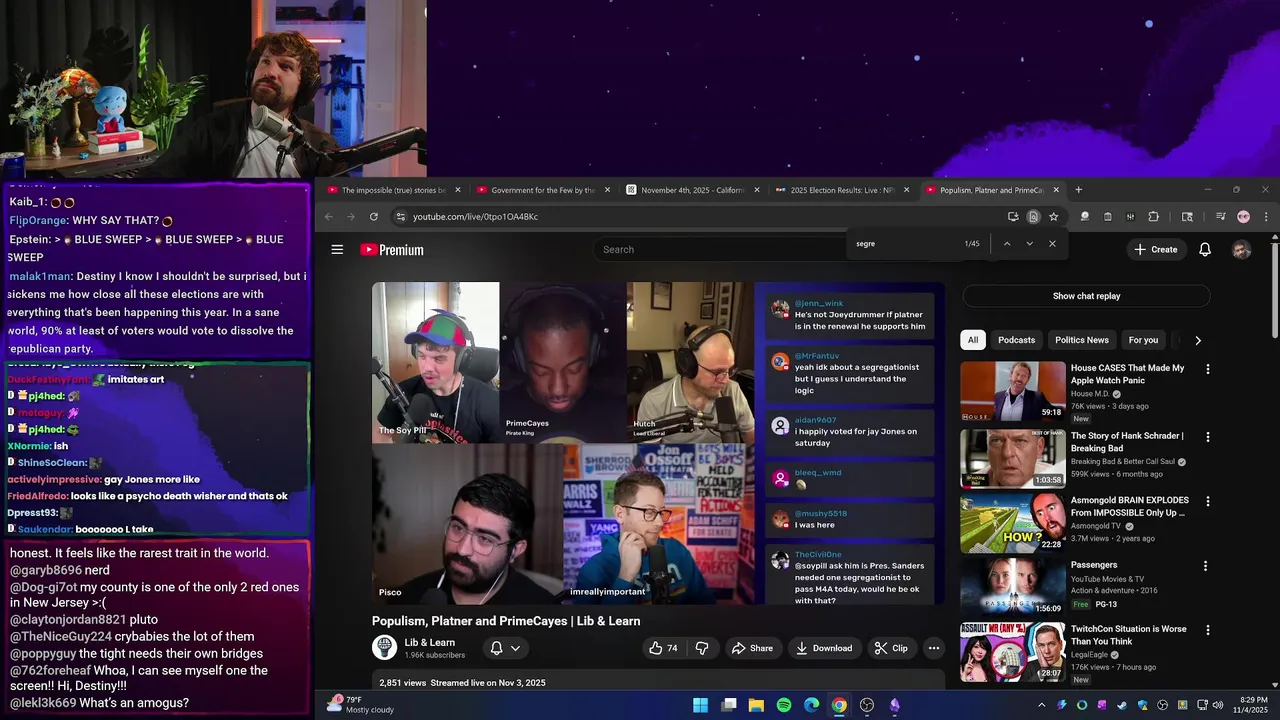Image resolution: width=1280 pixels, height=720 pixels.
Task: Select the 'For you' filter chip
Action: point(1143,340)
